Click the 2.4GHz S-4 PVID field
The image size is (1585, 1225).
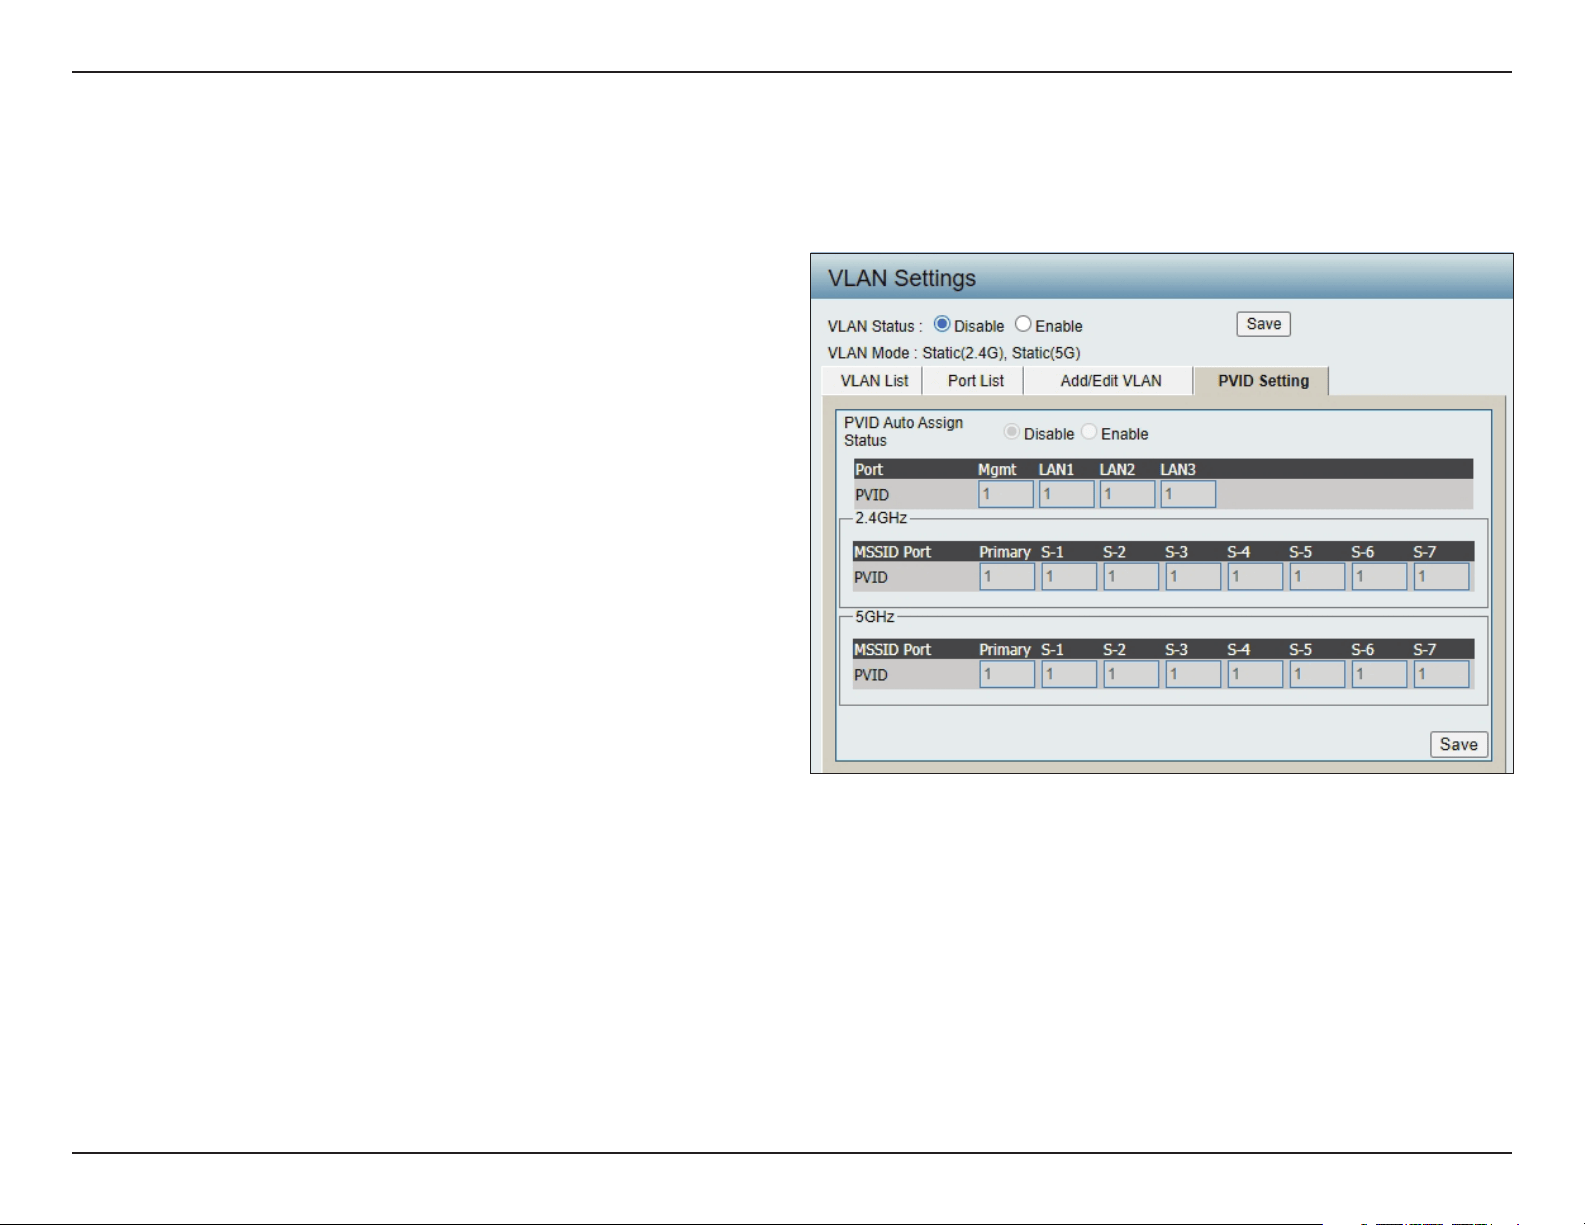[1255, 576]
